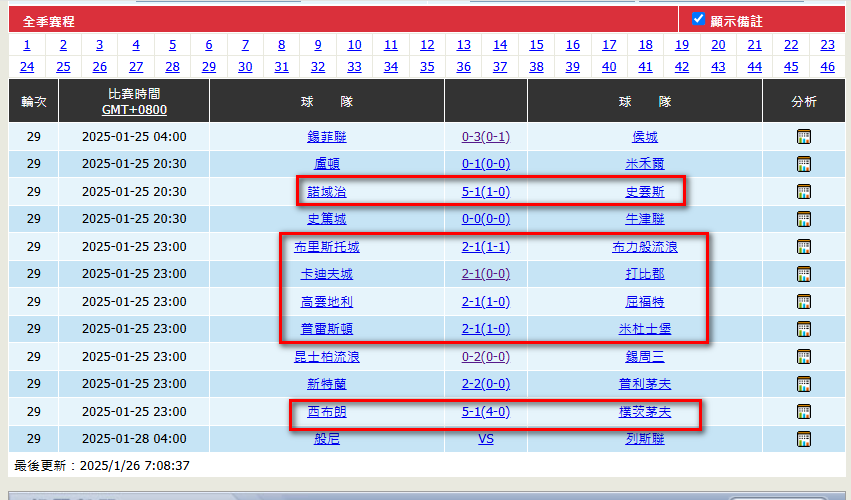Click the GMT+0800 timezone link
Viewport: 851px width, 500px height.
[134, 110]
